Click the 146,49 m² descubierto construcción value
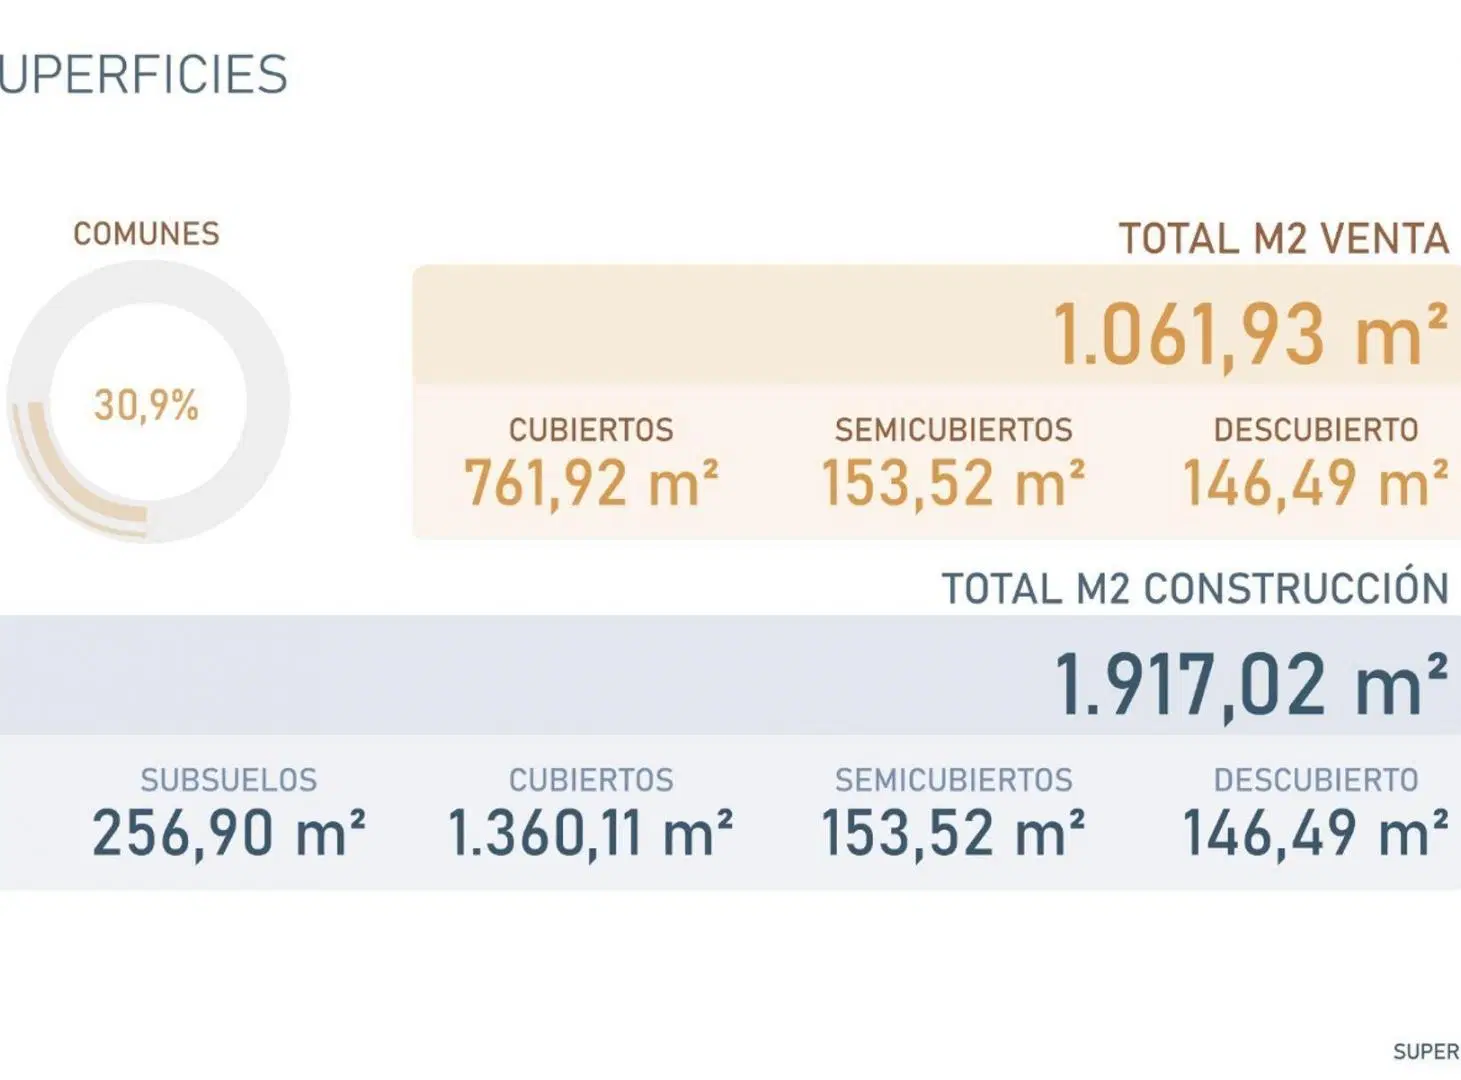The width and height of the screenshot is (1461, 1080). point(1316,833)
